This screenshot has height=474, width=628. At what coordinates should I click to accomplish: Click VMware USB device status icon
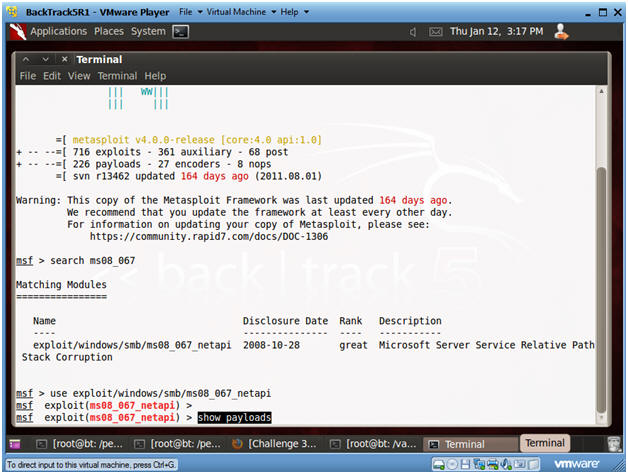point(520,464)
